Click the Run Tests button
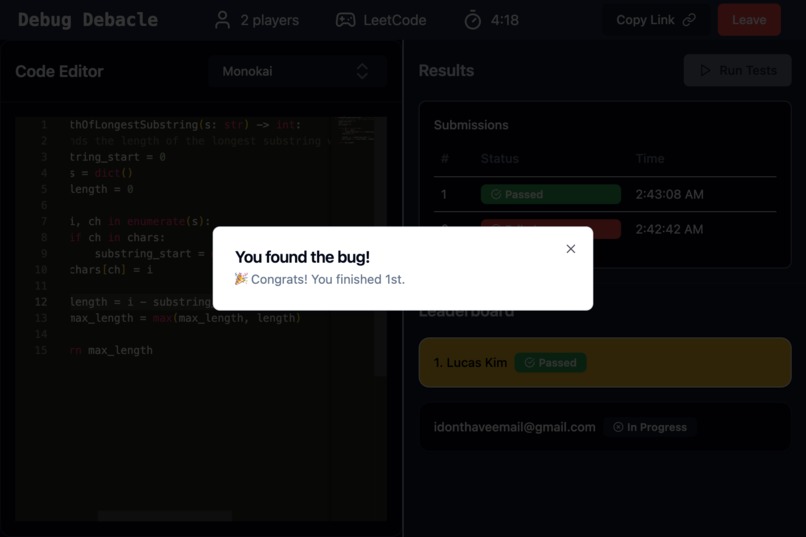This screenshot has height=537, width=806. [x=737, y=70]
